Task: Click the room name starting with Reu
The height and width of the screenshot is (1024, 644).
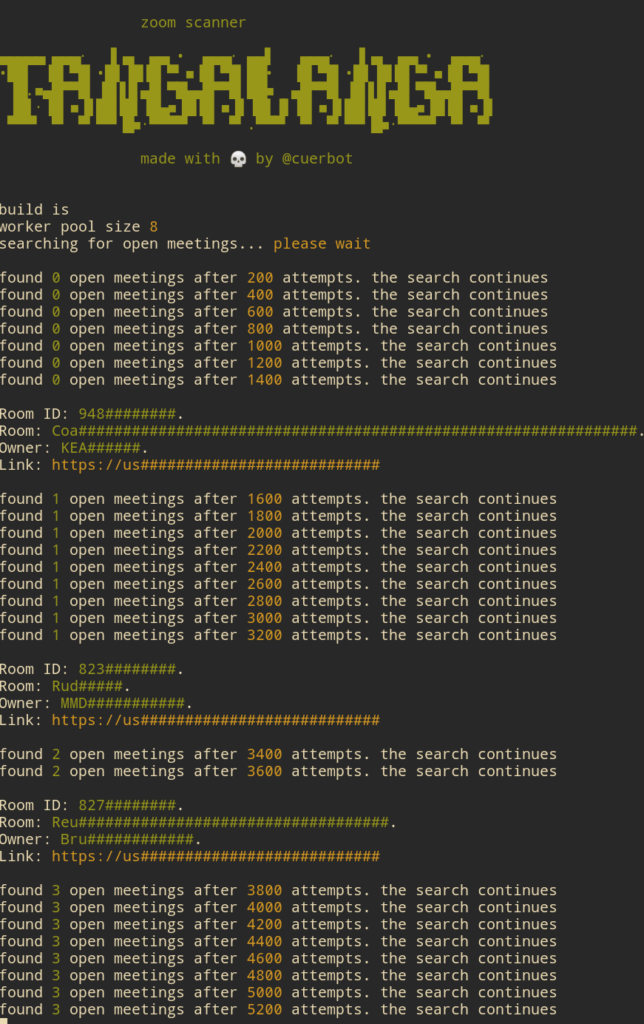Action: click(x=220, y=822)
